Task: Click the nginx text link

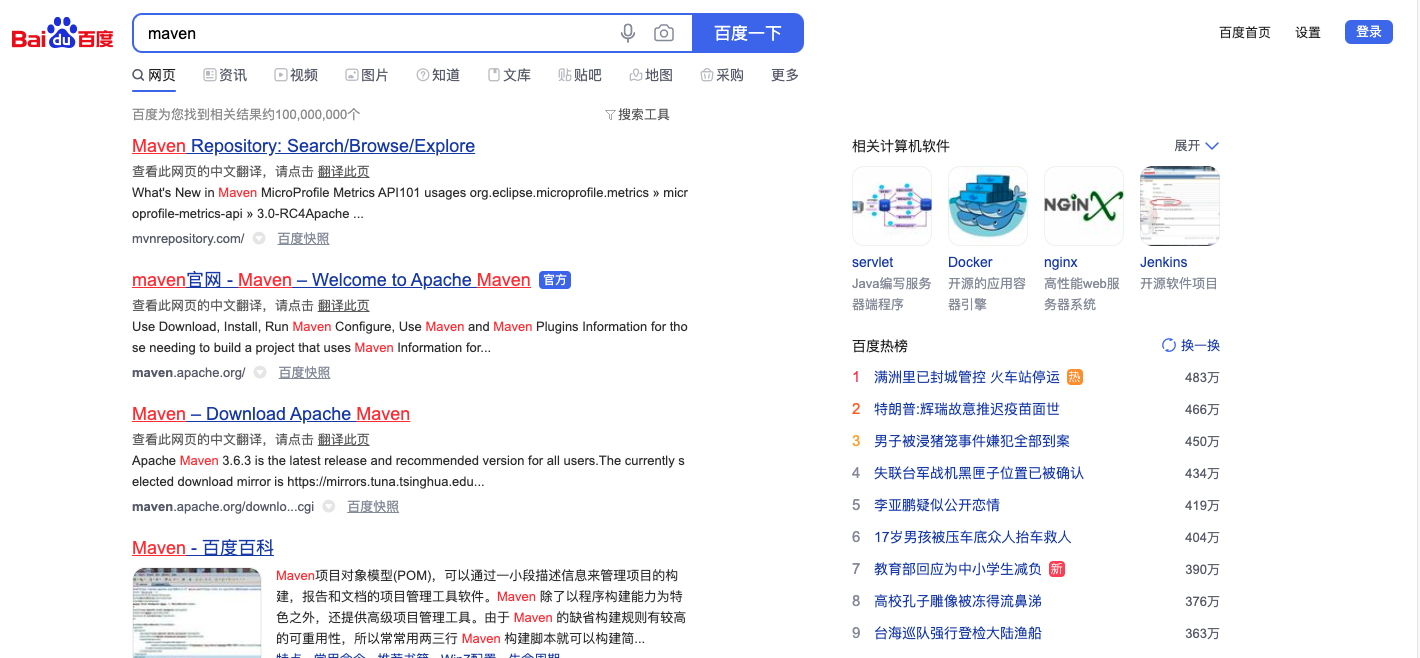Action: pyautogui.click(x=1061, y=262)
